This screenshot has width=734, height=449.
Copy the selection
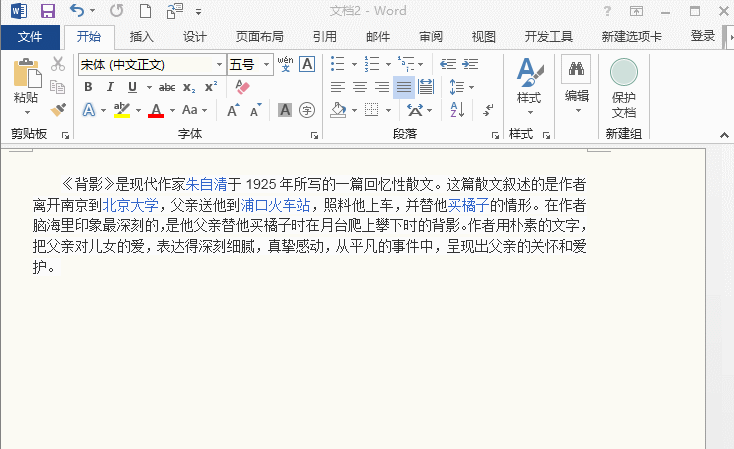coord(58,87)
